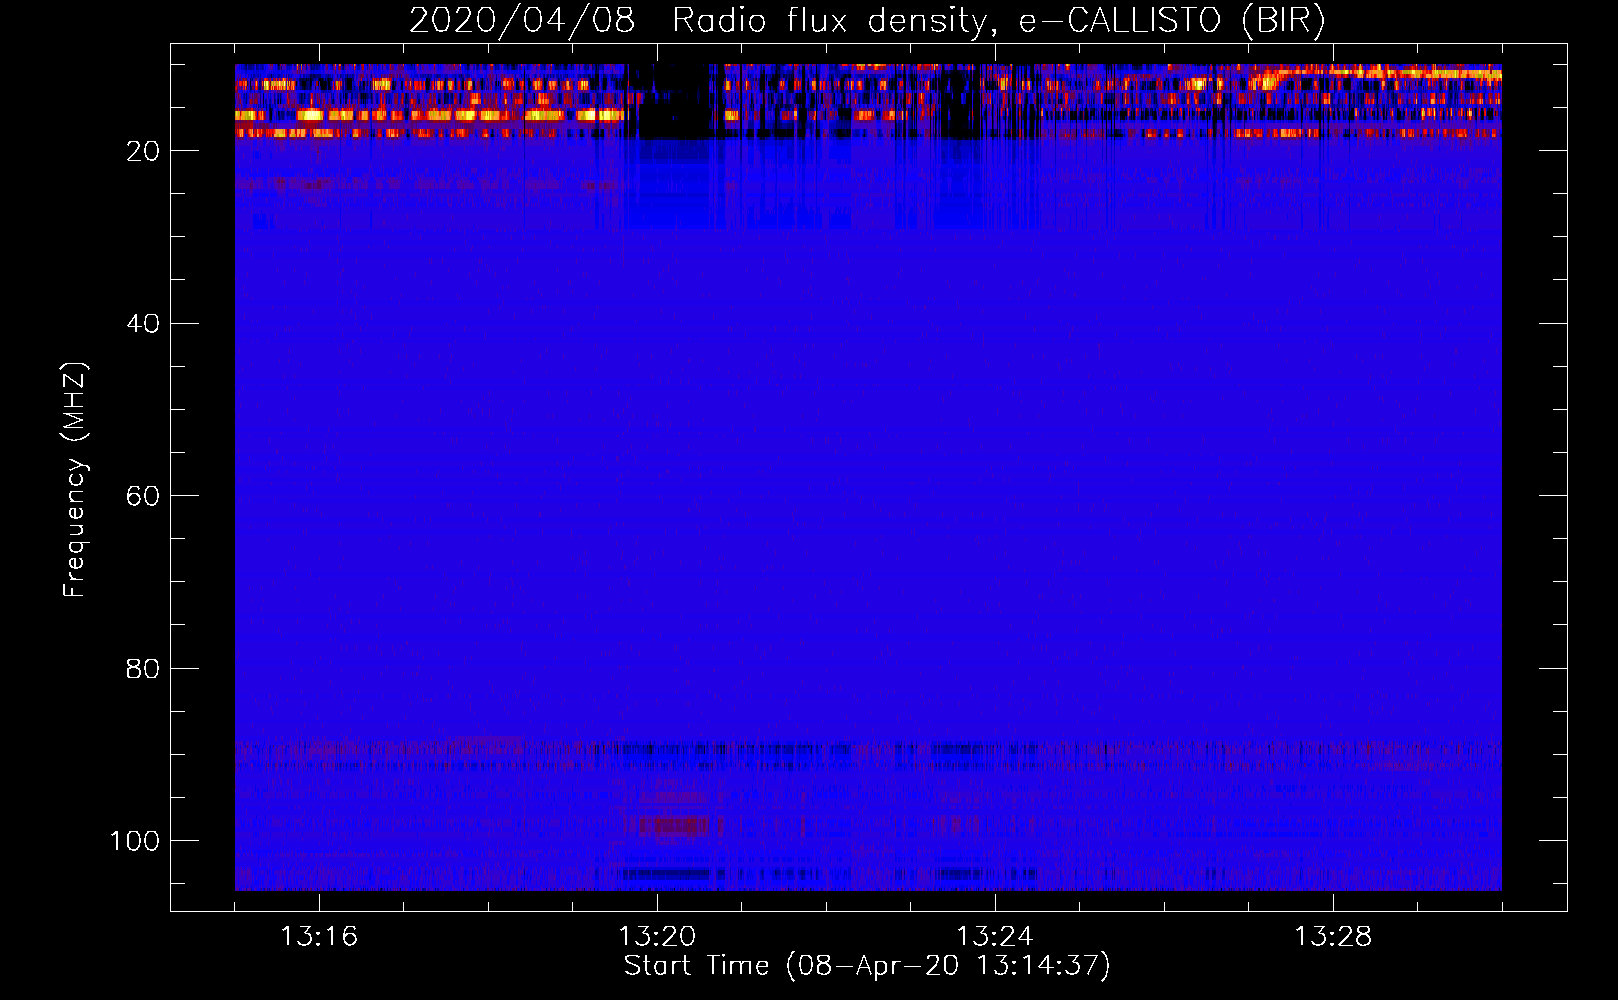Click the 'Frequency (MHZ)' axis label

(75, 479)
